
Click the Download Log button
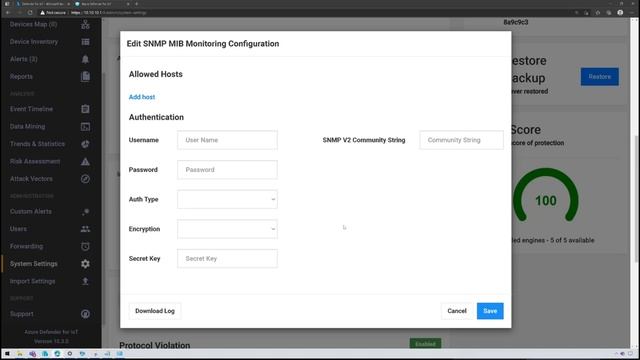click(155, 311)
